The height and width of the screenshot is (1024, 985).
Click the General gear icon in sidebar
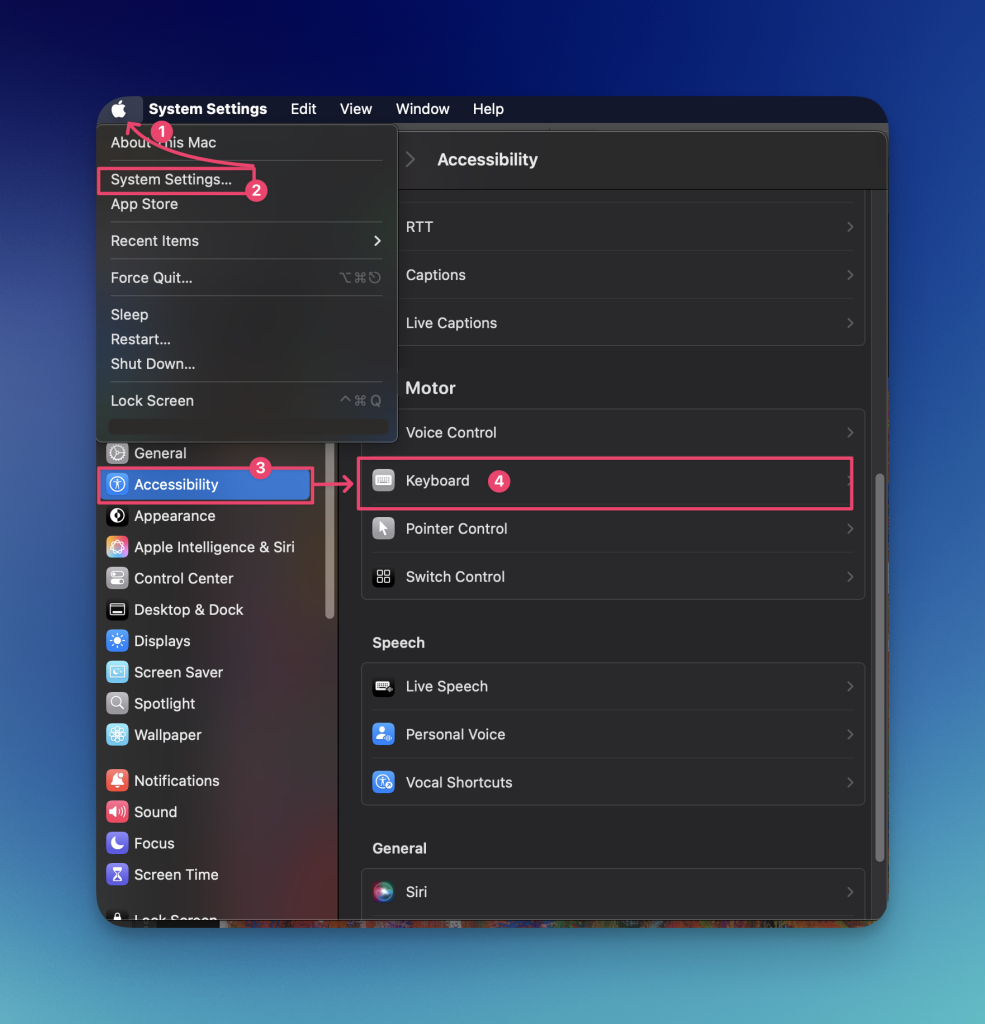pos(118,453)
